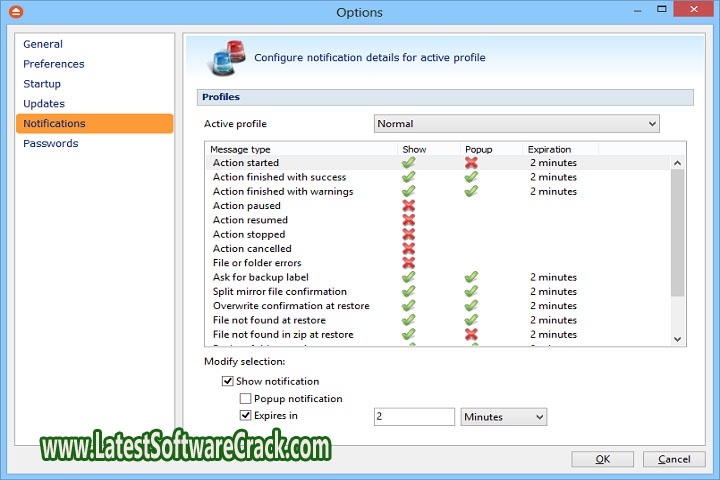Viewport: 720px width, 480px height.
Task: Click the red Show cross for Action resumed
Action: (409, 220)
